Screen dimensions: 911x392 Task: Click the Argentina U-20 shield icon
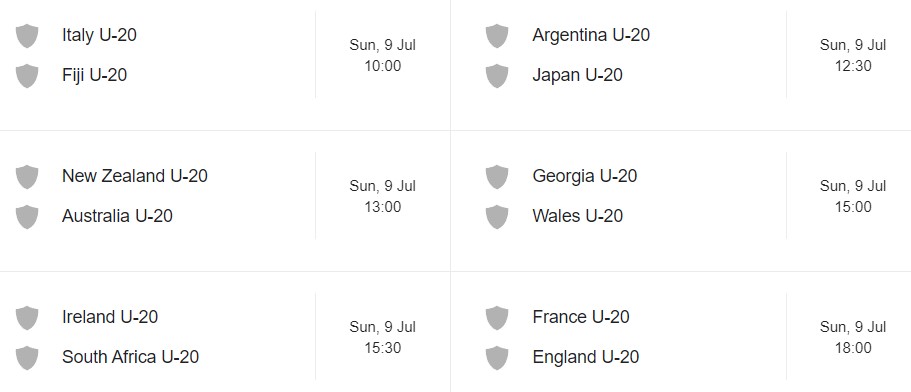tap(497, 35)
